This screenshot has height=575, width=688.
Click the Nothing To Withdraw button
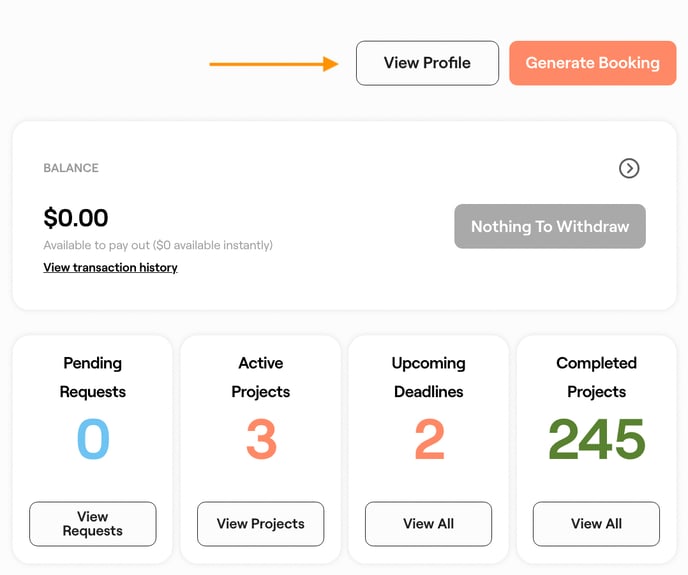tap(550, 226)
